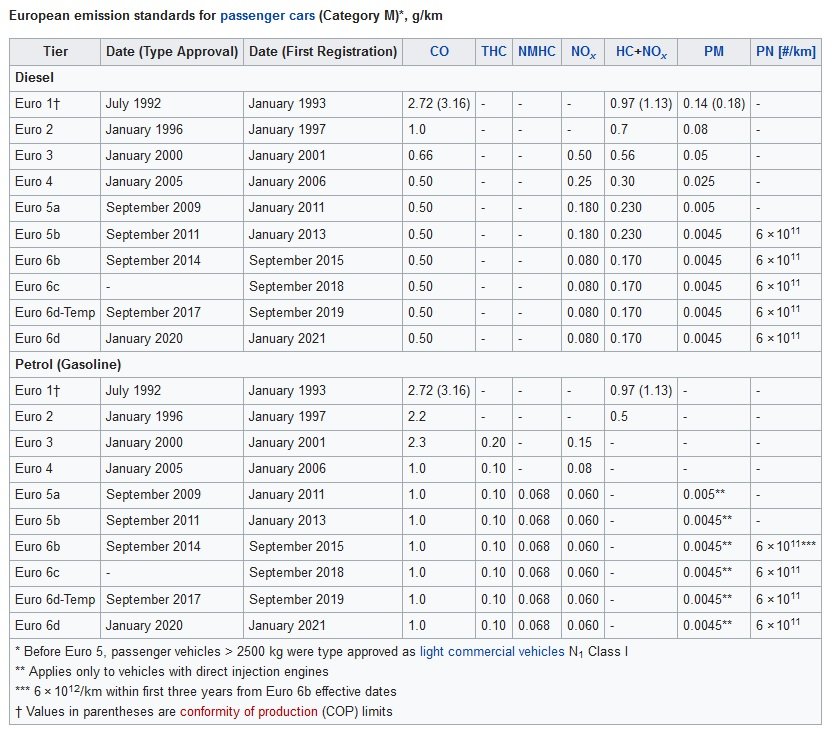Follow the light commercial vehicles footnote link
Image resolution: width=835 pixels, height=731 pixels.
[x=492, y=652]
